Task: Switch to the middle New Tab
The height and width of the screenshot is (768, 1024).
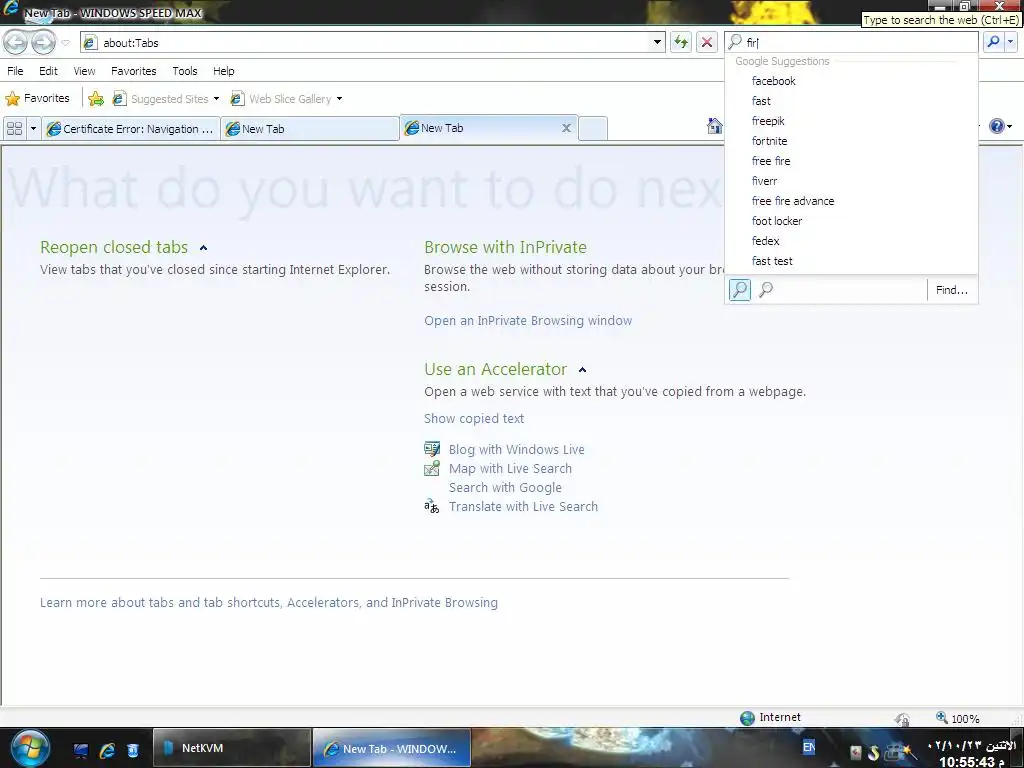Action: [310, 129]
